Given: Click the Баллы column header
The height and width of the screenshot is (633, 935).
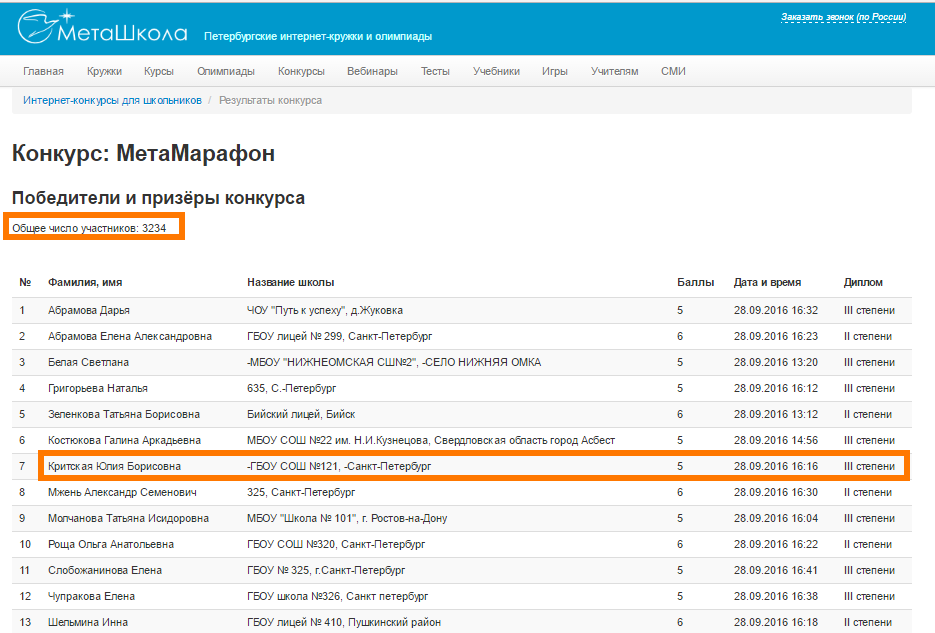Looking at the screenshot, I should [695, 282].
